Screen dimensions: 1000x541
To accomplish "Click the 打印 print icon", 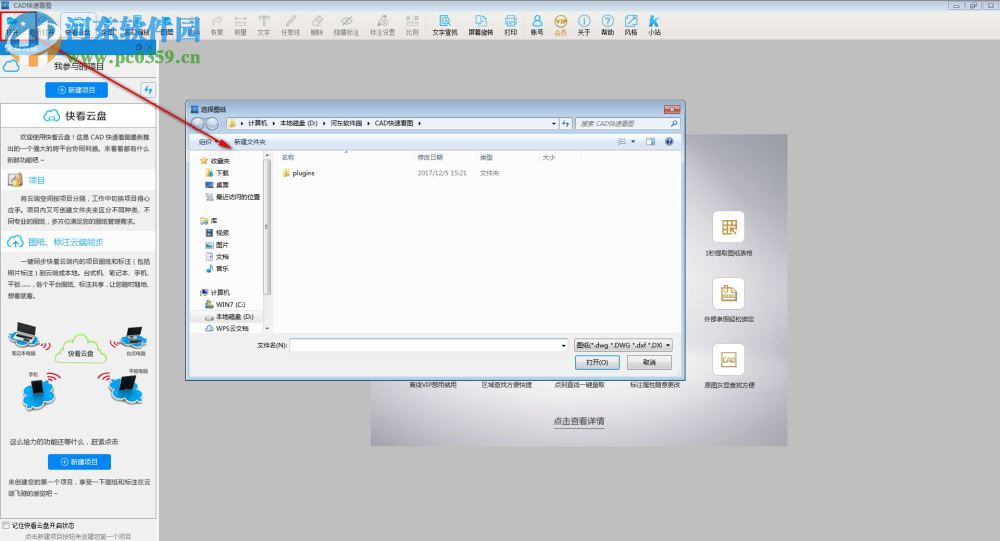I will 511,26.
